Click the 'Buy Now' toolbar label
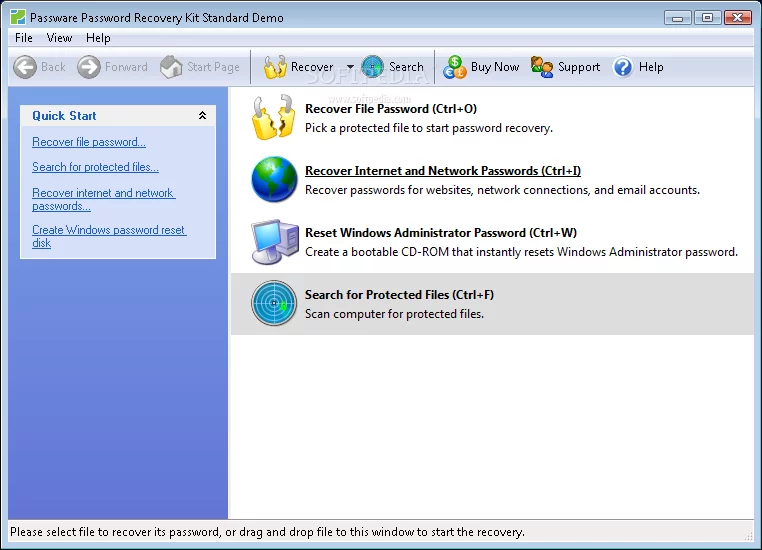Screen dimensions: 762x550 pos(495,67)
